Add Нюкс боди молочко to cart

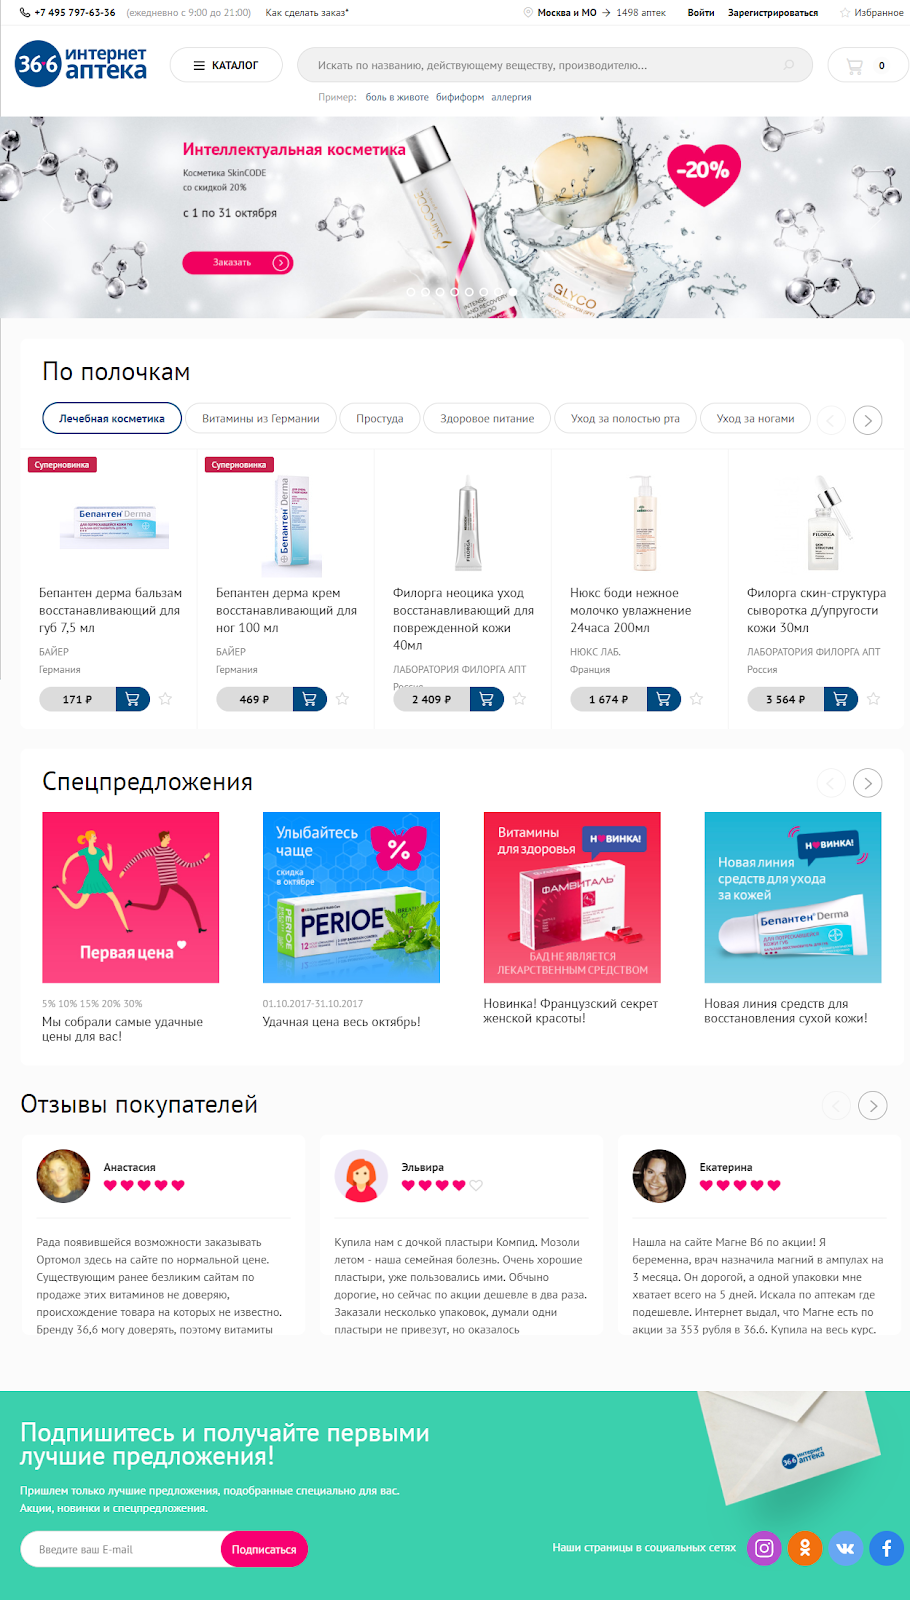tap(664, 699)
